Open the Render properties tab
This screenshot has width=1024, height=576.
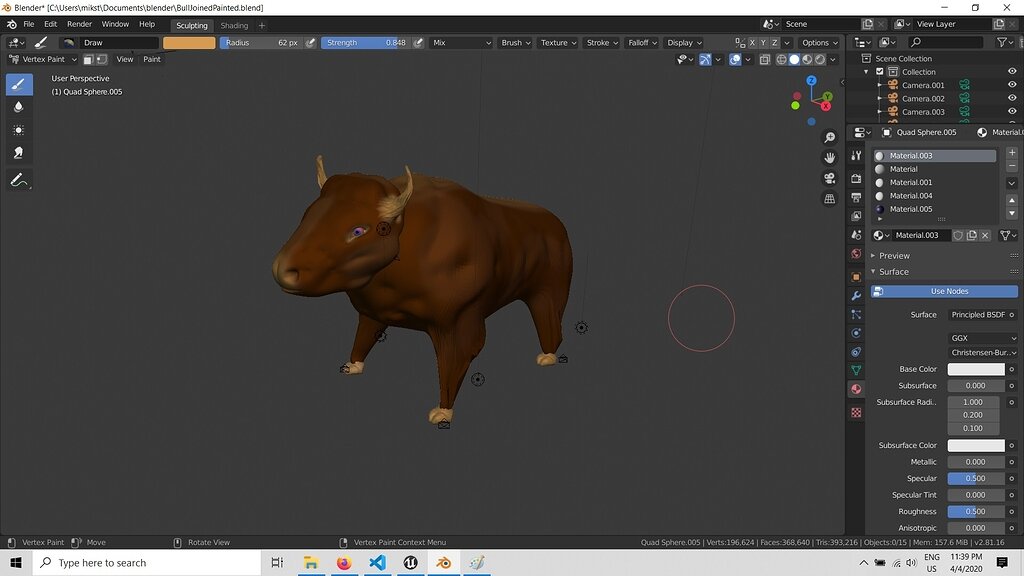(x=856, y=178)
